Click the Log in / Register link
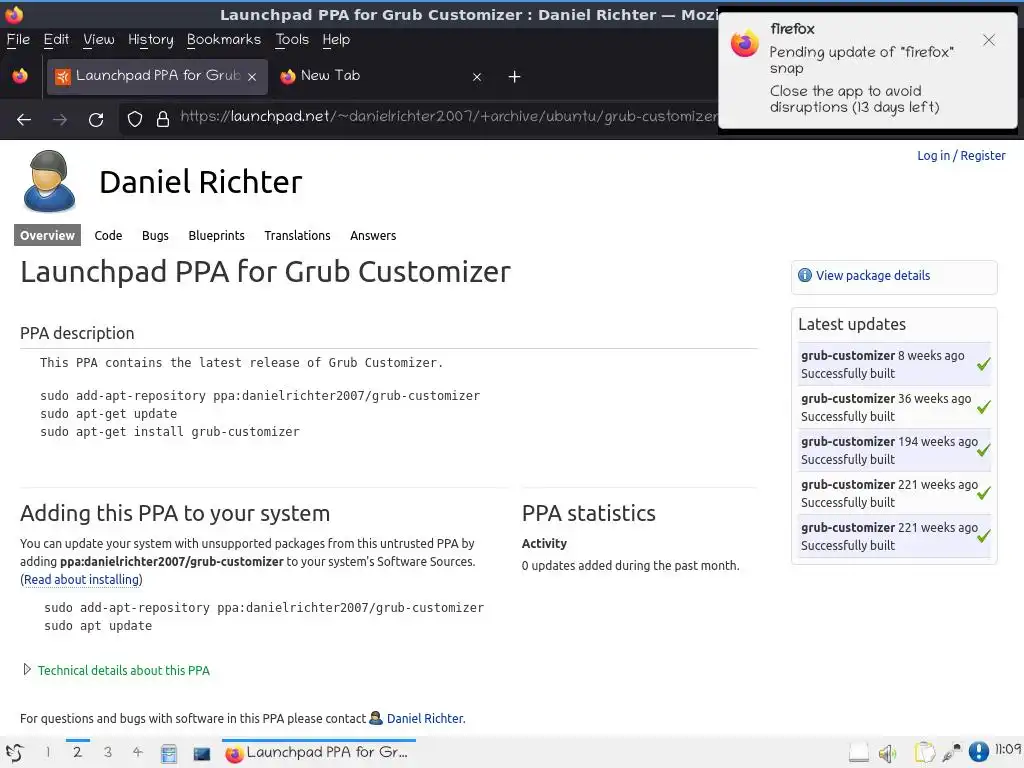Image resolution: width=1024 pixels, height=768 pixels. click(x=961, y=155)
